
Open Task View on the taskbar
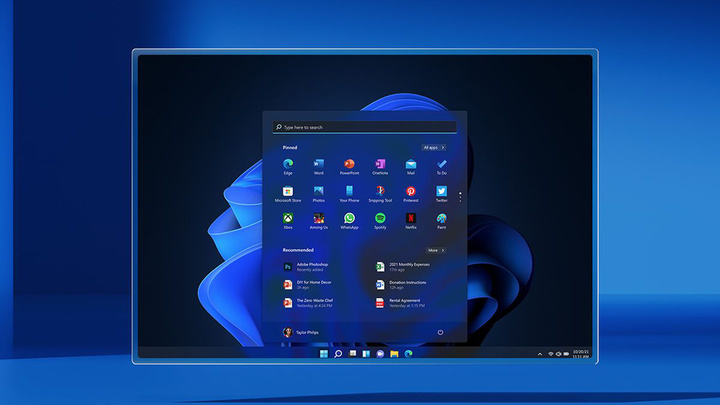(353, 354)
